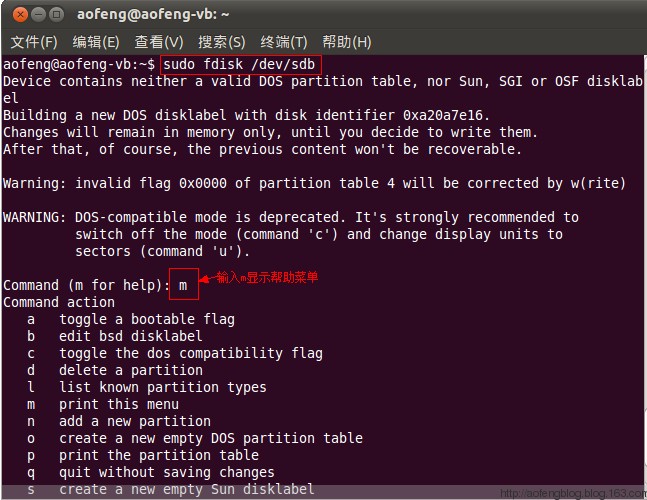Click the vertical scrollbar on right edge
647x500 pixels.
(x=645, y=272)
